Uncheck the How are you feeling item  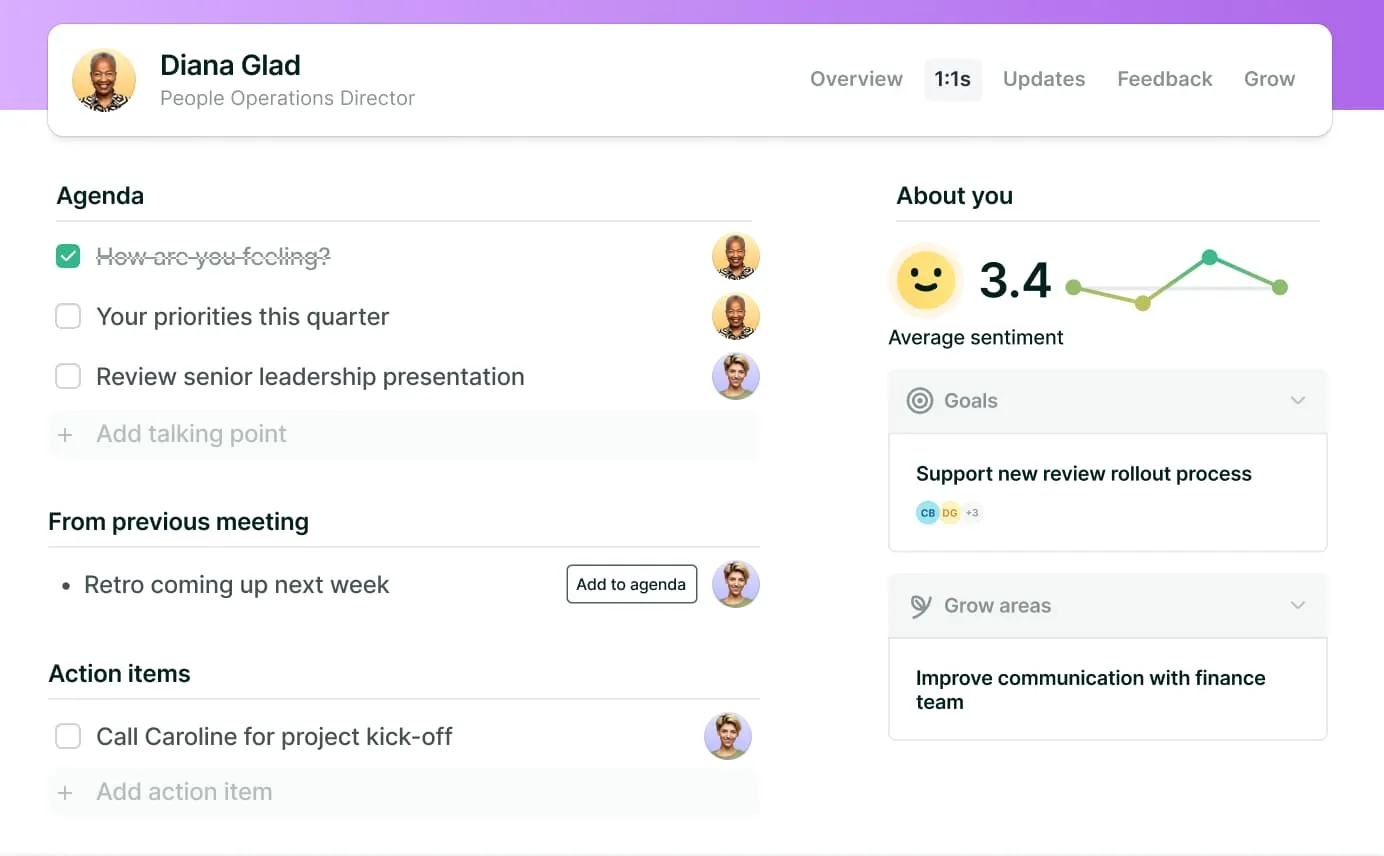68,257
